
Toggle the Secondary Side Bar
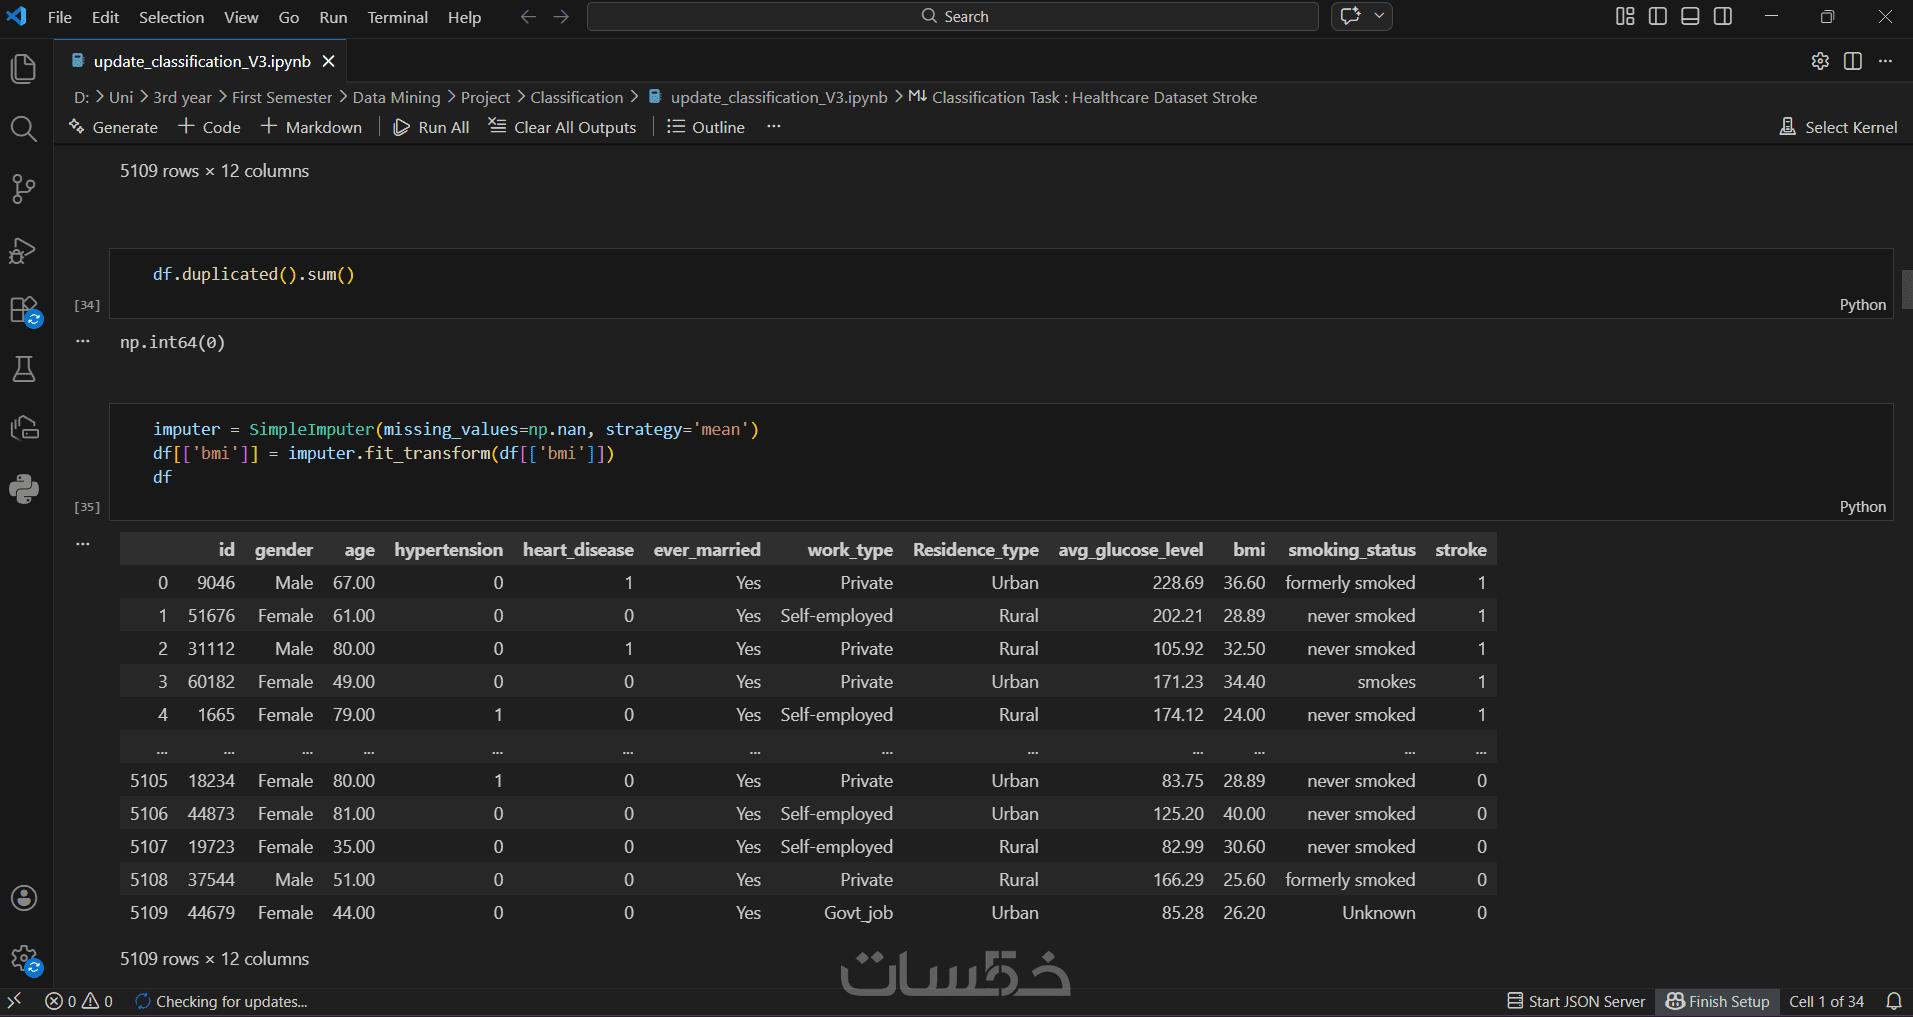[1723, 16]
